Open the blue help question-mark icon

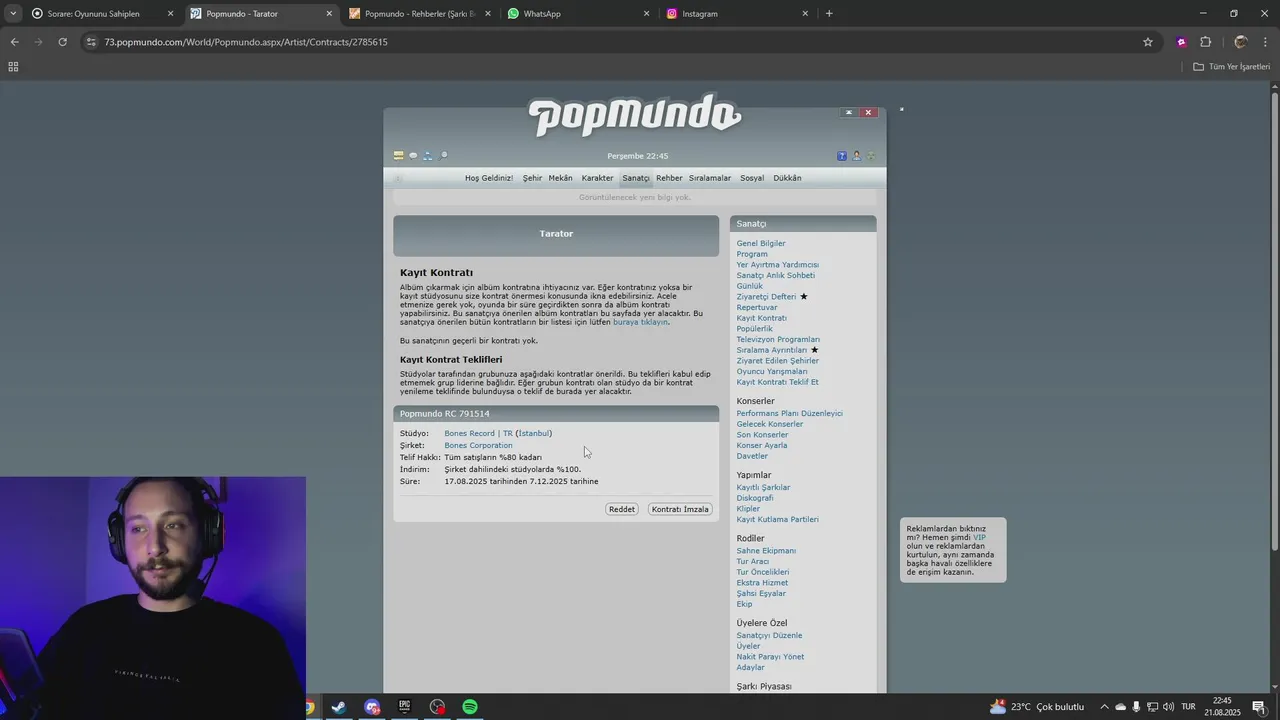pos(842,156)
